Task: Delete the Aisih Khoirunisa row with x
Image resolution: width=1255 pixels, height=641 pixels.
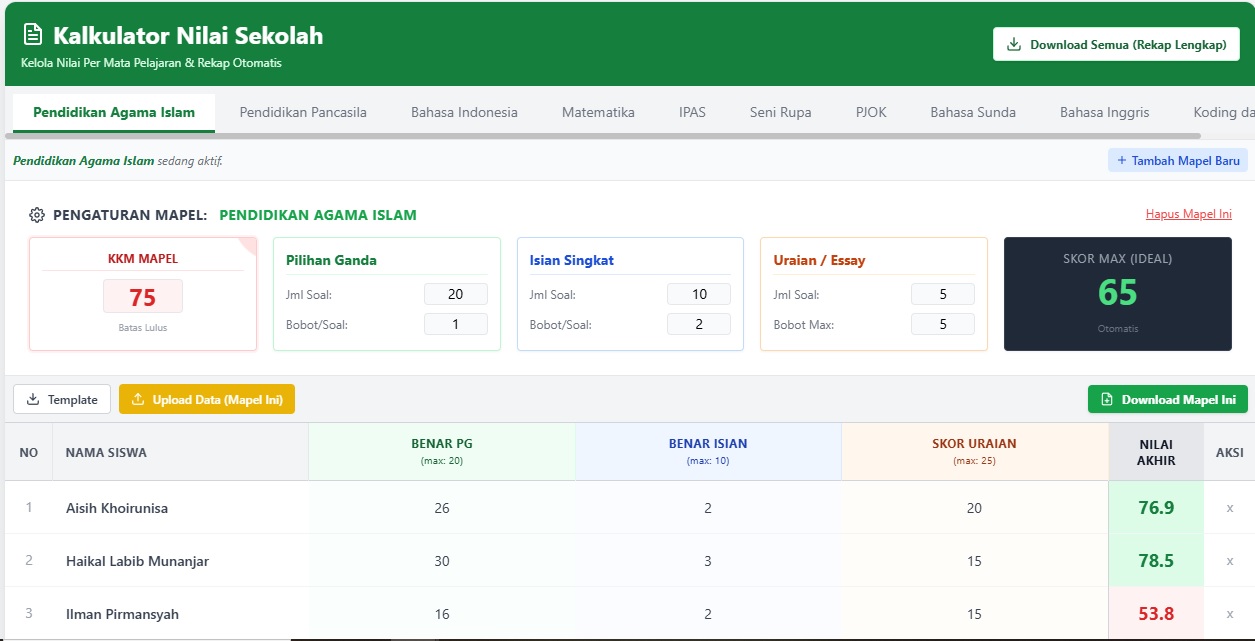Action: [1229, 508]
